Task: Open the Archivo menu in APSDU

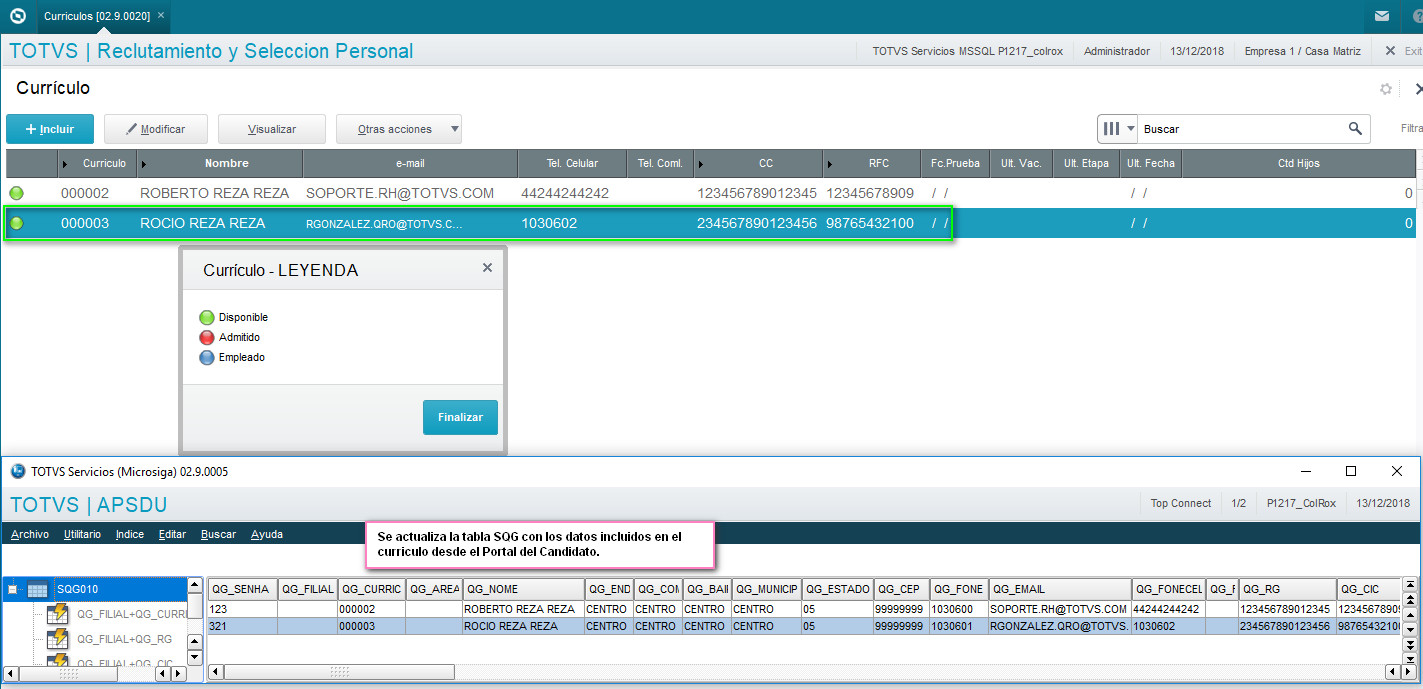Action: click(x=30, y=534)
